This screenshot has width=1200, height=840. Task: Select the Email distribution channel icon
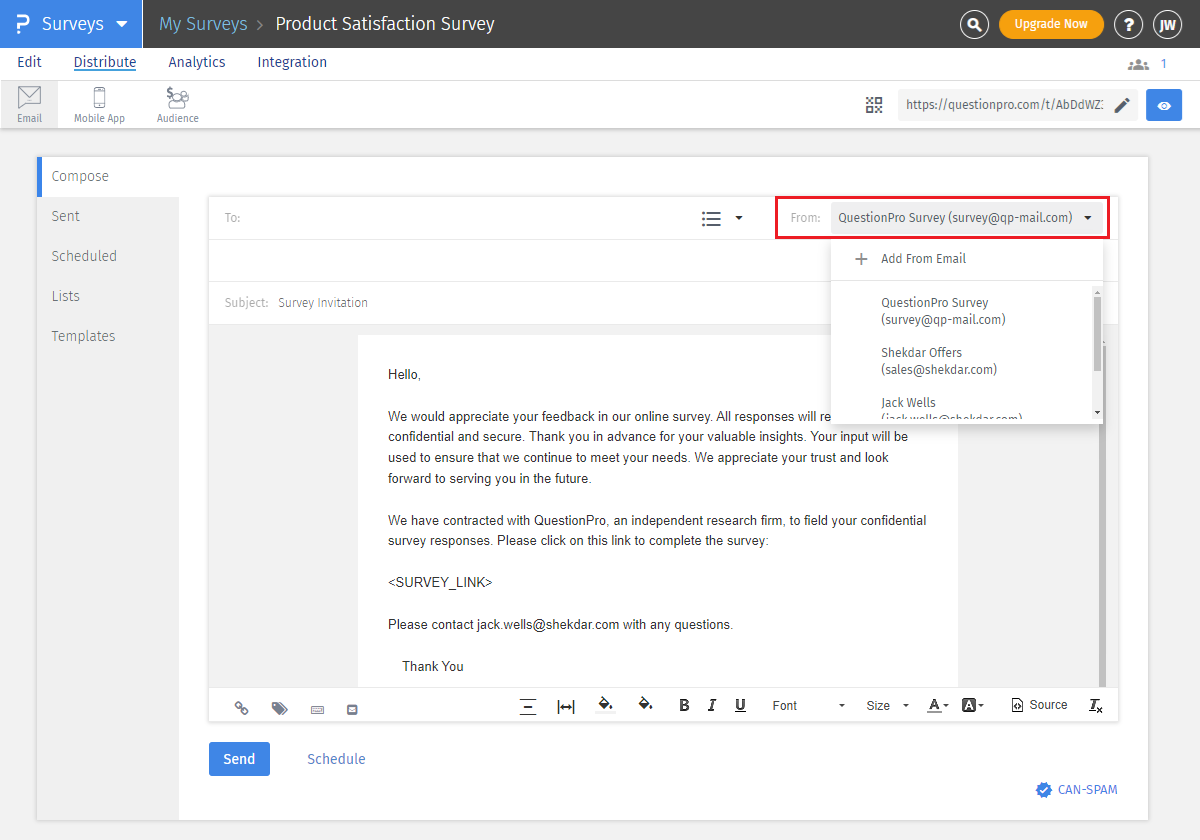coord(29,103)
